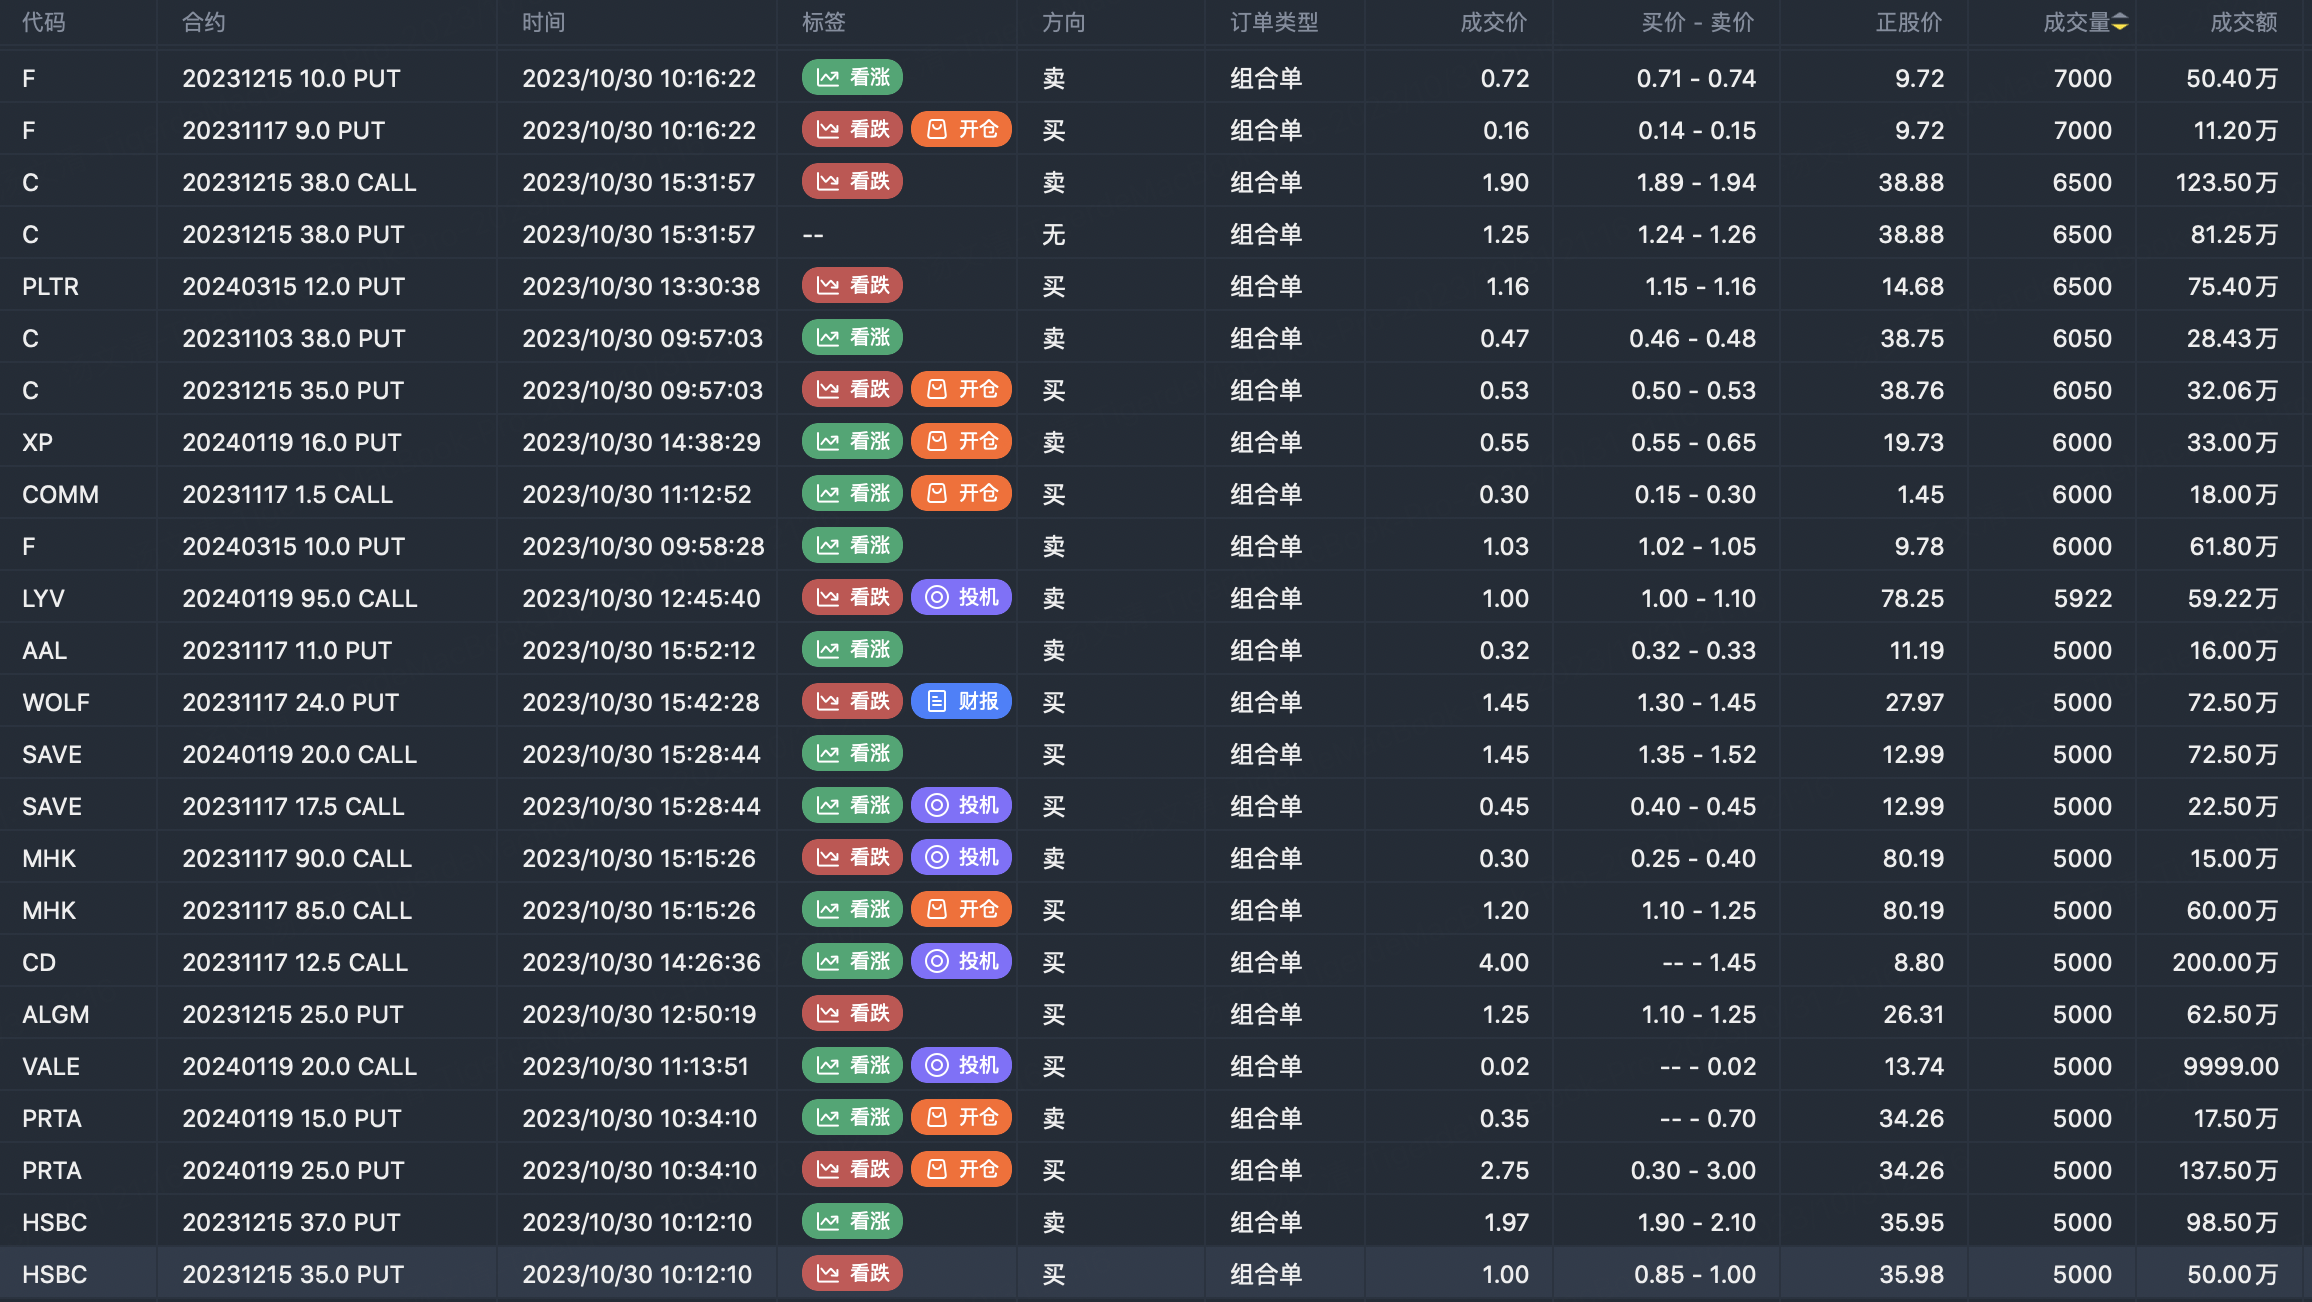Click the 成交价 column header

point(1494,22)
